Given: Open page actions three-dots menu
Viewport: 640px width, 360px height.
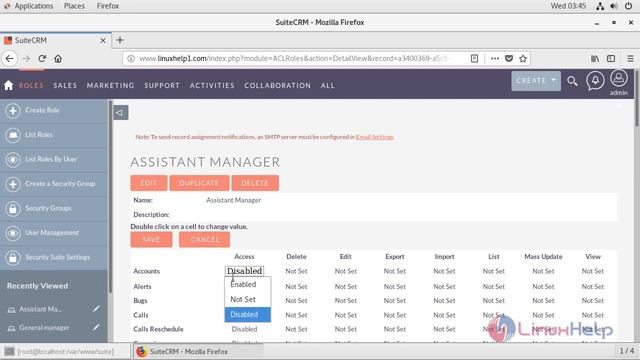Looking at the screenshot, I should coord(495,58).
